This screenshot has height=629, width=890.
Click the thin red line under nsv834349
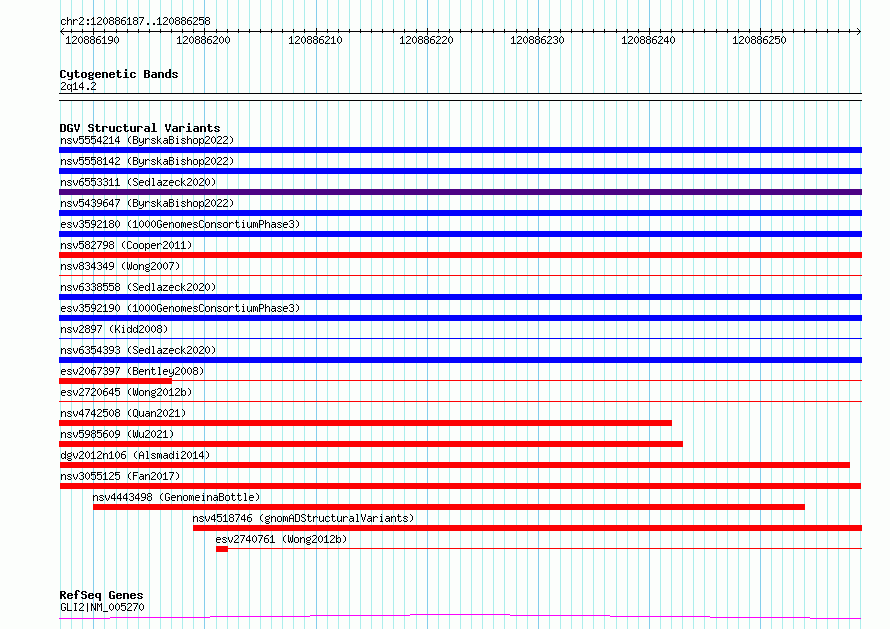point(460,276)
